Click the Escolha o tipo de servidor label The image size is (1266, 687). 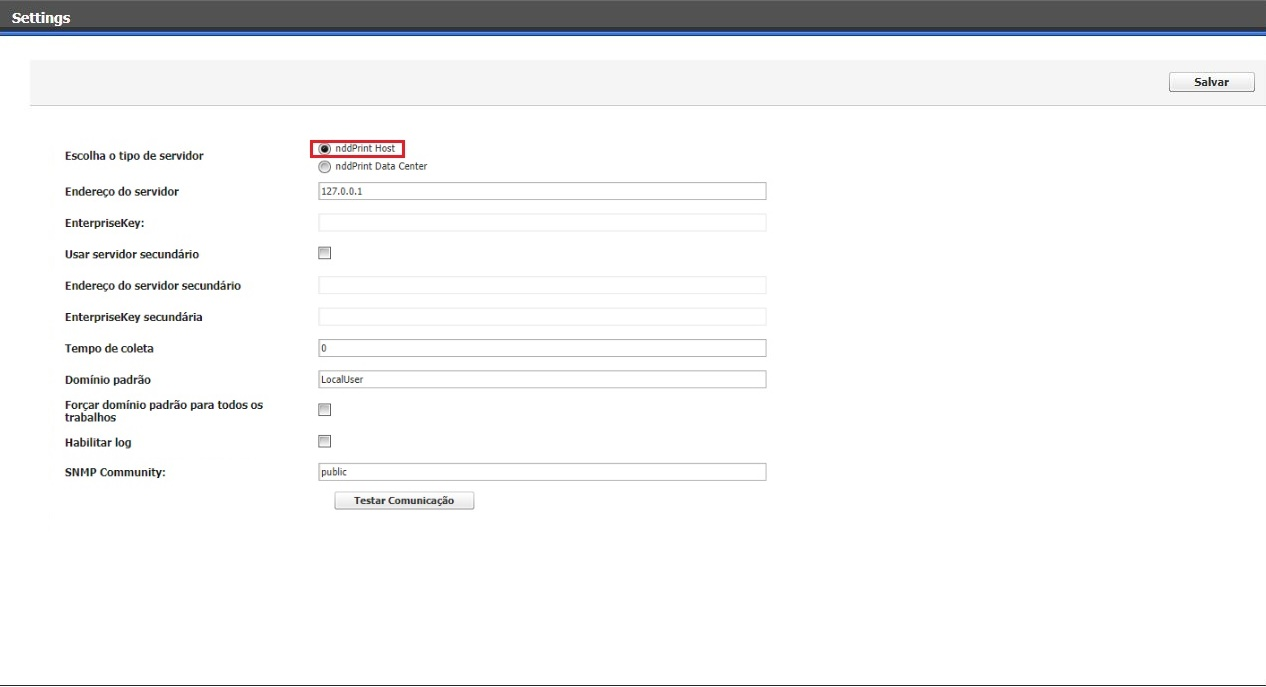coord(134,156)
